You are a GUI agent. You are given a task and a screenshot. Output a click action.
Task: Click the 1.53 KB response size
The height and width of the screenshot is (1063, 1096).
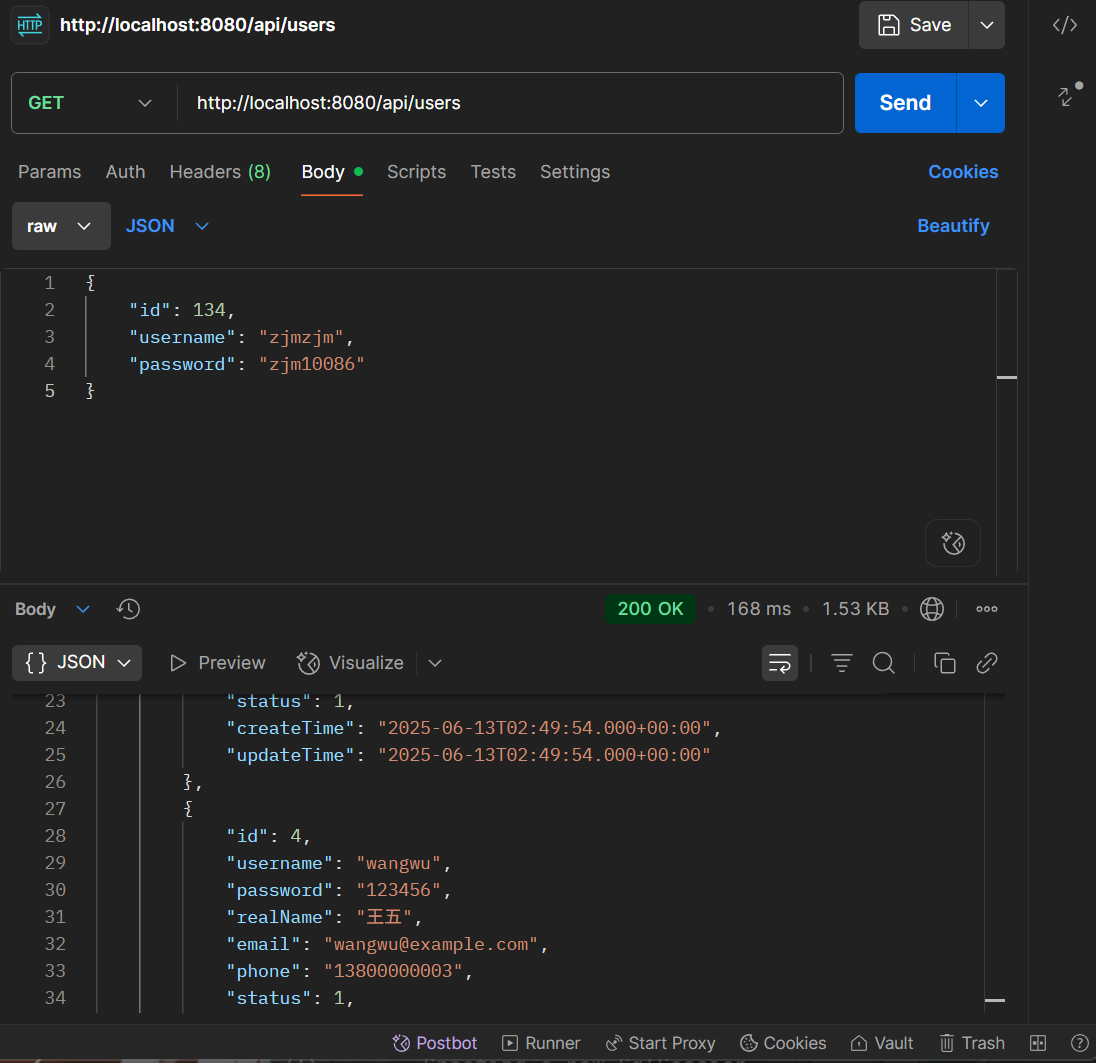pyautogui.click(x=855, y=609)
